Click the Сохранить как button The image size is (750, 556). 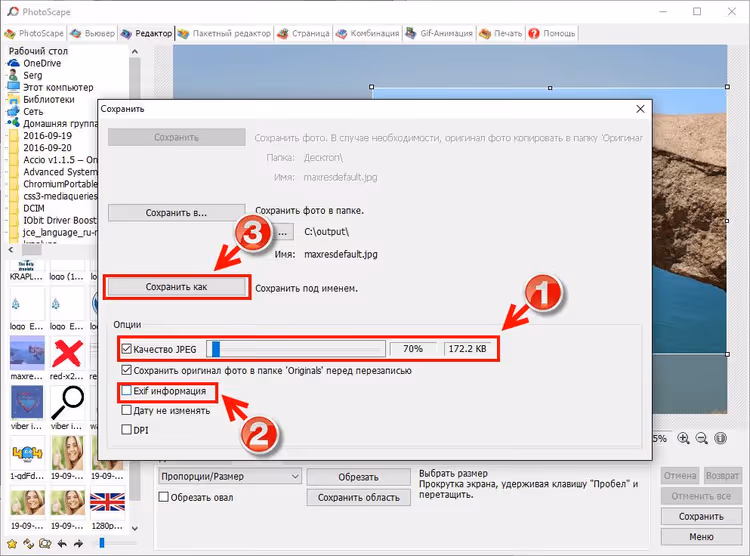coord(176,287)
